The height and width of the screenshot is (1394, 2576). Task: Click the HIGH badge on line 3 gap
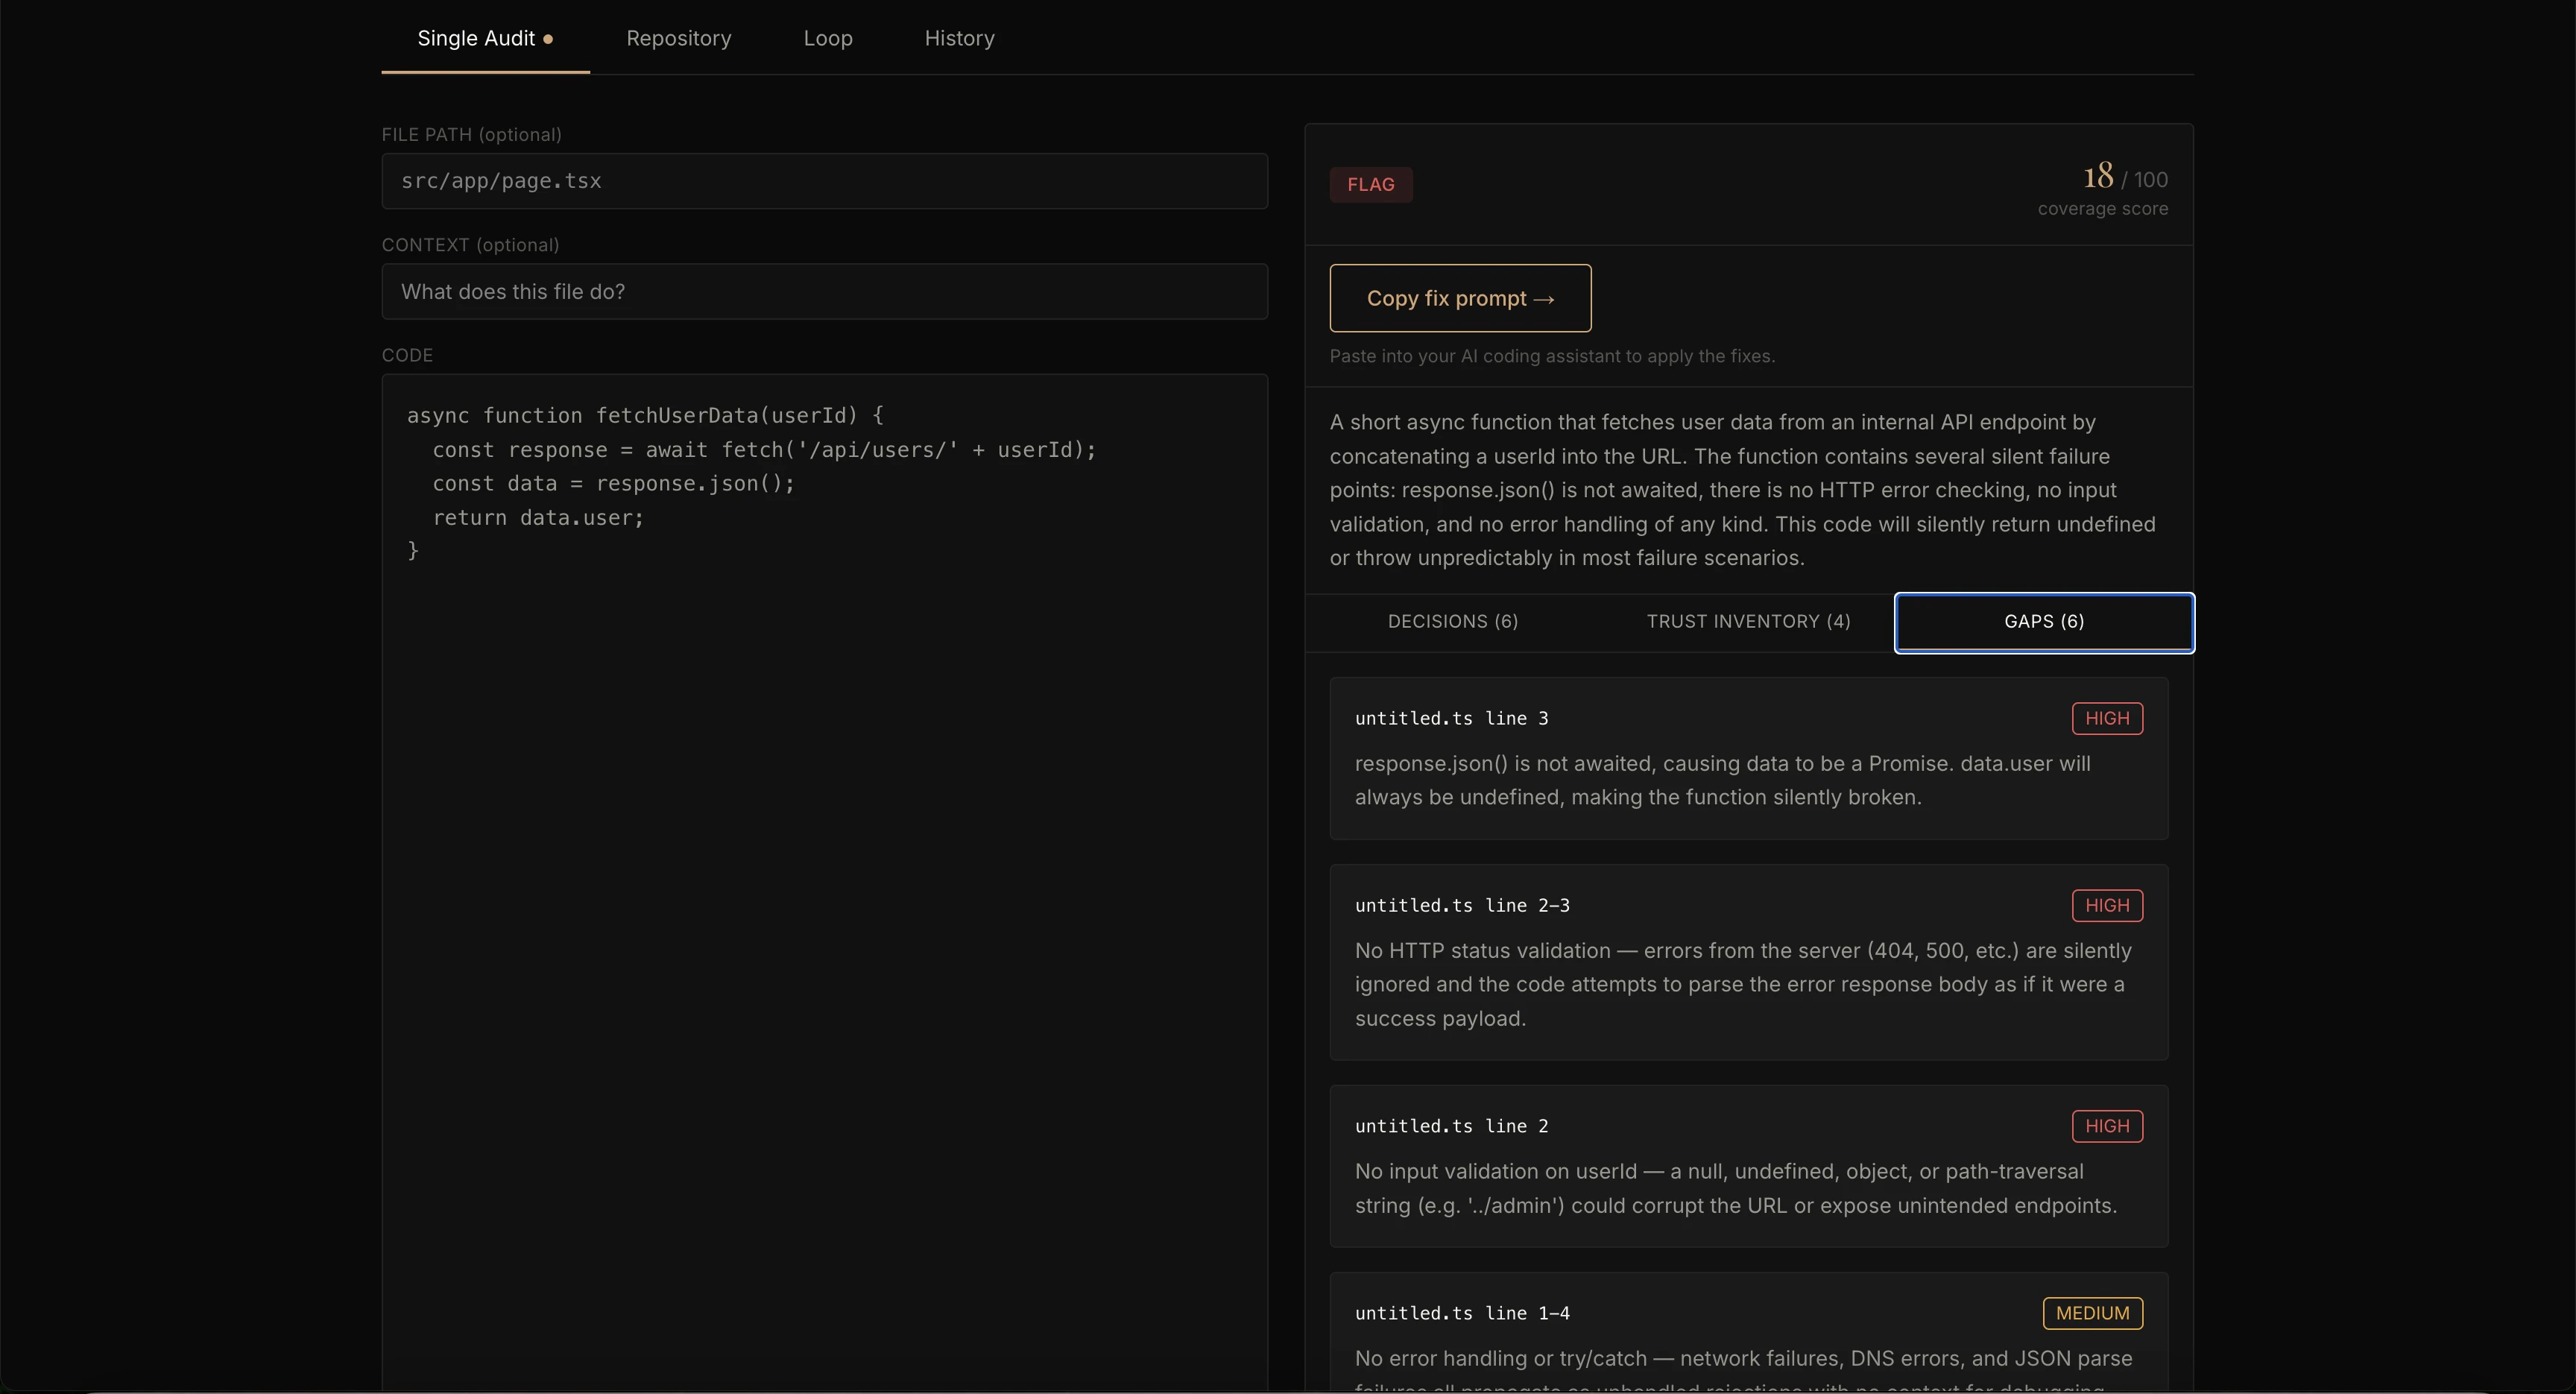coord(2107,718)
